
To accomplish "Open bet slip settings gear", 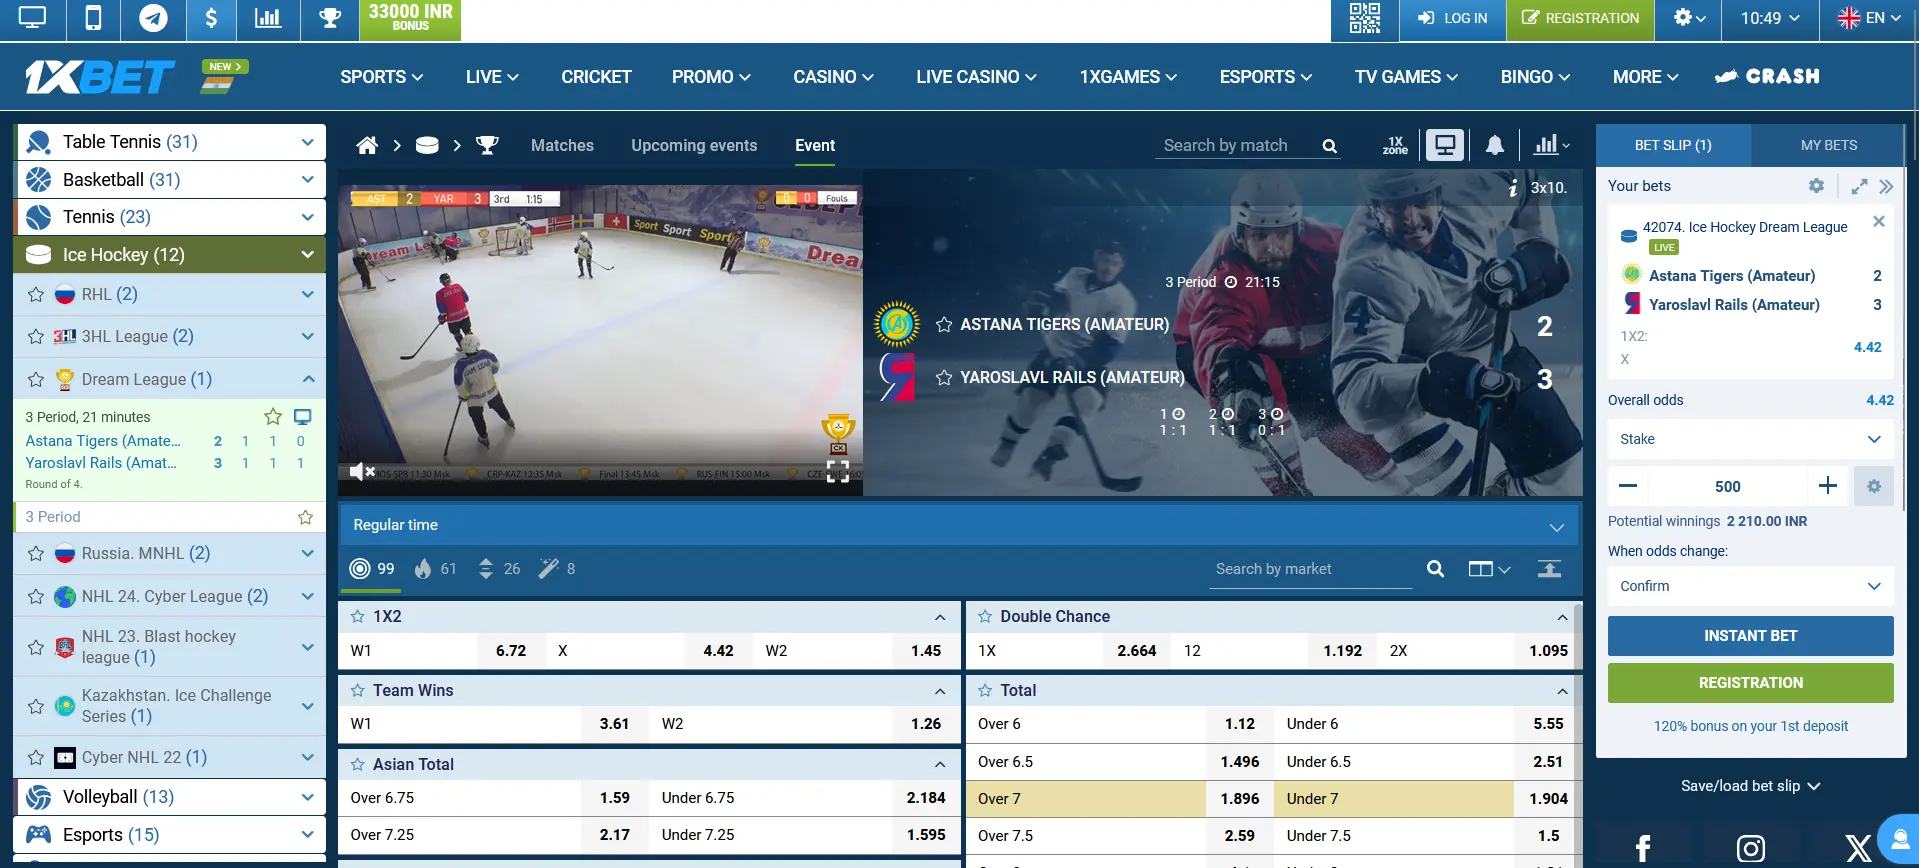I will [1816, 186].
